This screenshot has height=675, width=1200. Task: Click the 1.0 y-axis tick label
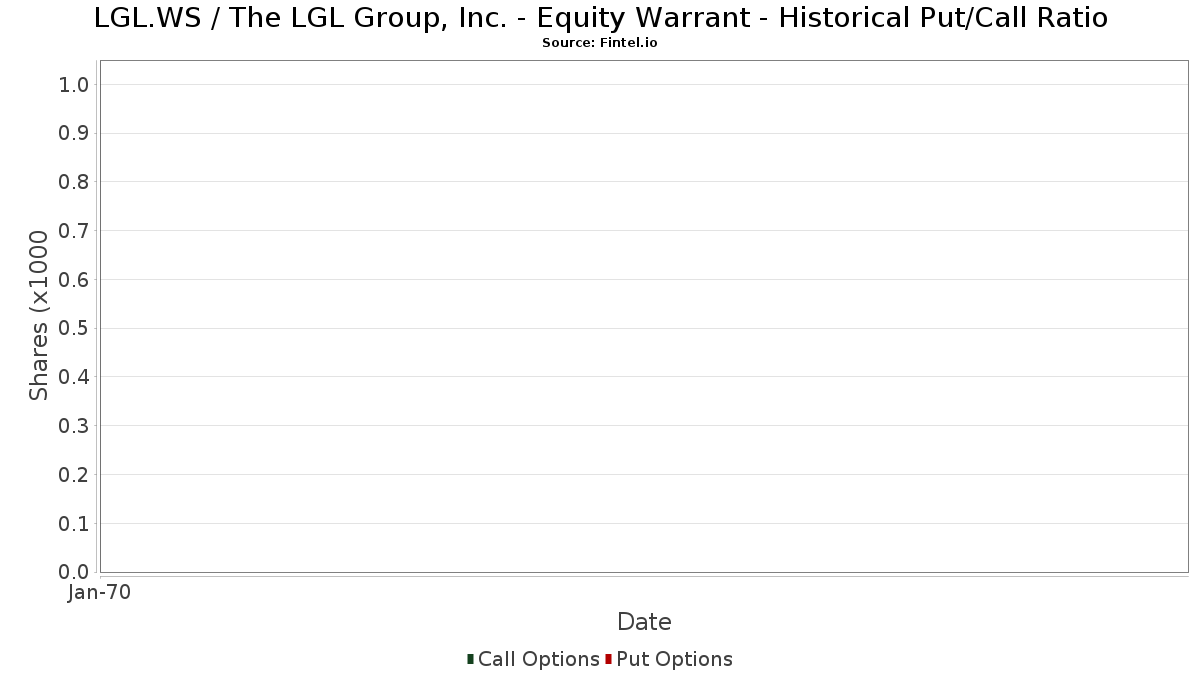(x=75, y=85)
